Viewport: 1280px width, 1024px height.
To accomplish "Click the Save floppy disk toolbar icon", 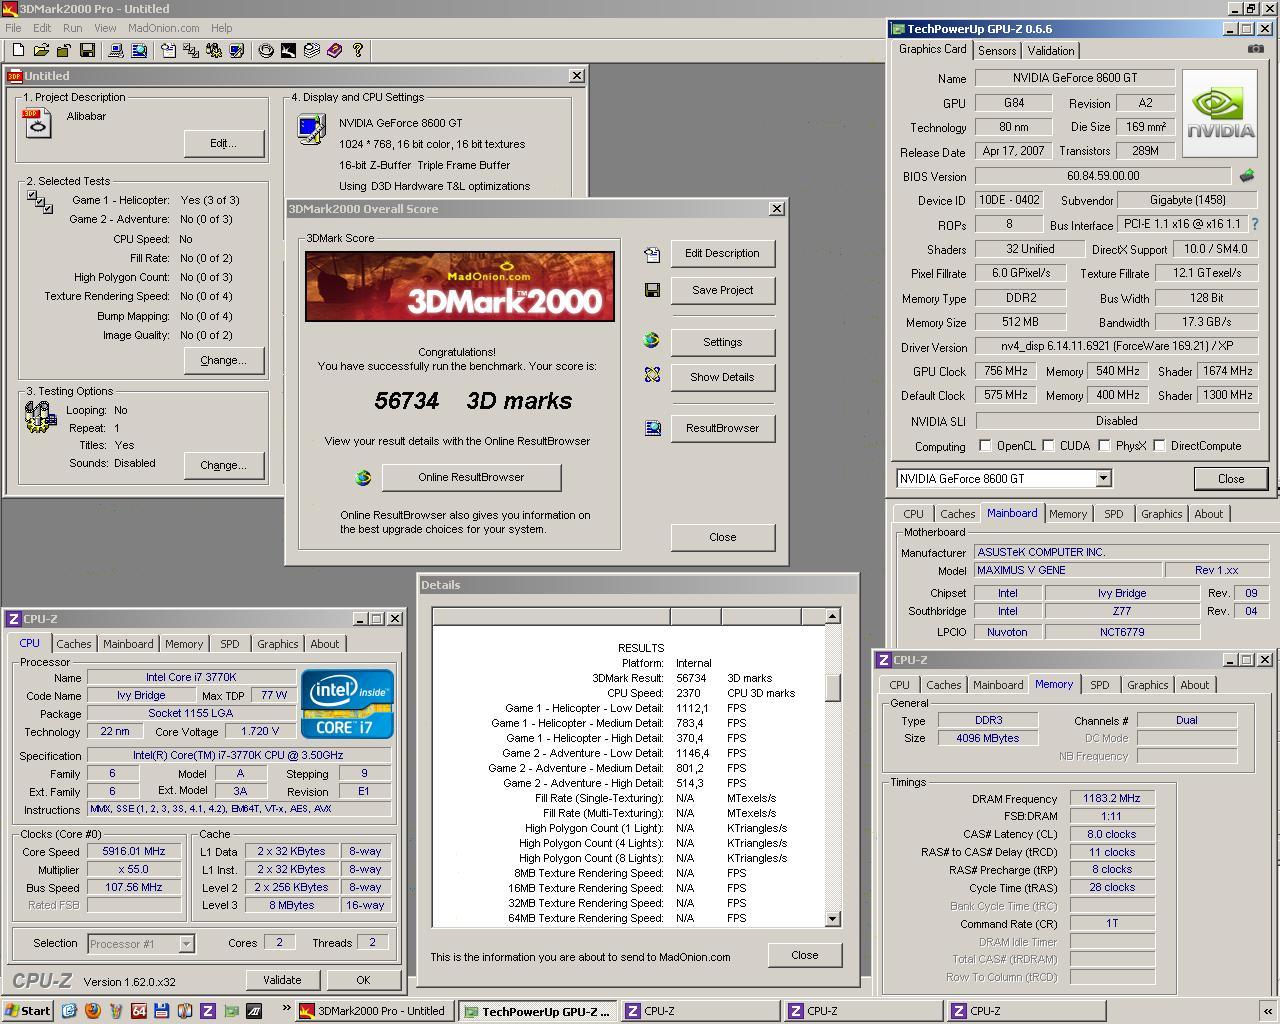I will [x=87, y=50].
